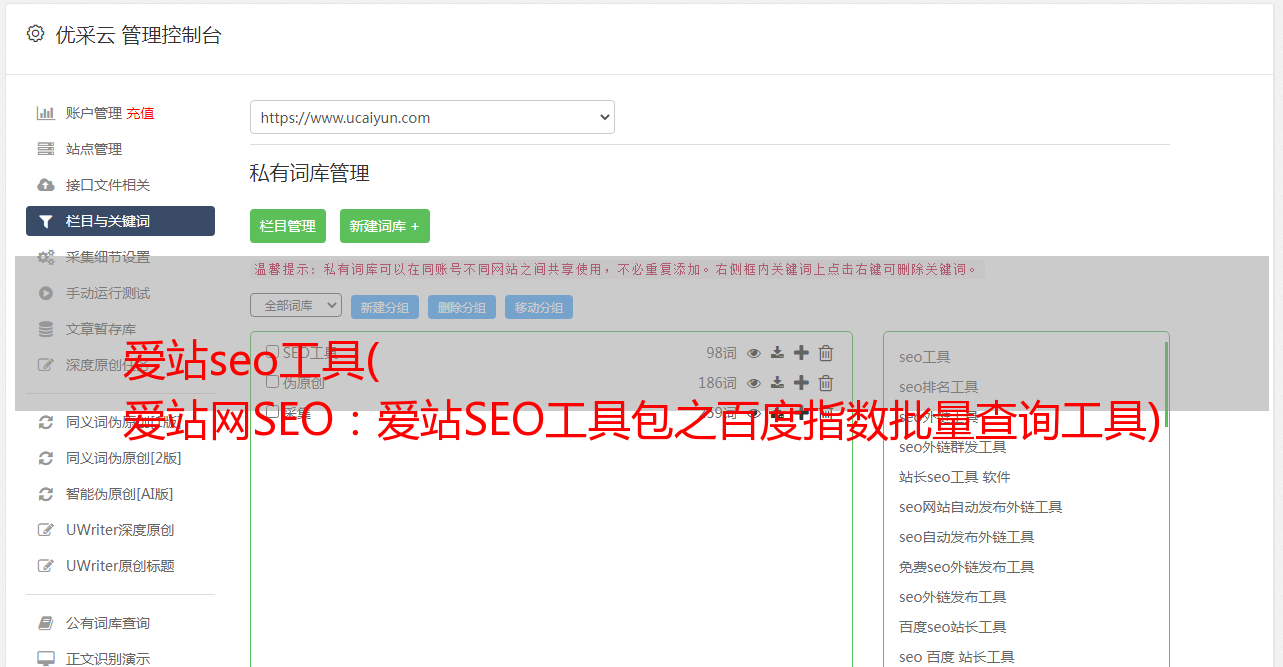This screenshot has height=667, width=1283.
Task: Select keyword "seo排名工具" in the list
Action: click(x=939, y=387)
